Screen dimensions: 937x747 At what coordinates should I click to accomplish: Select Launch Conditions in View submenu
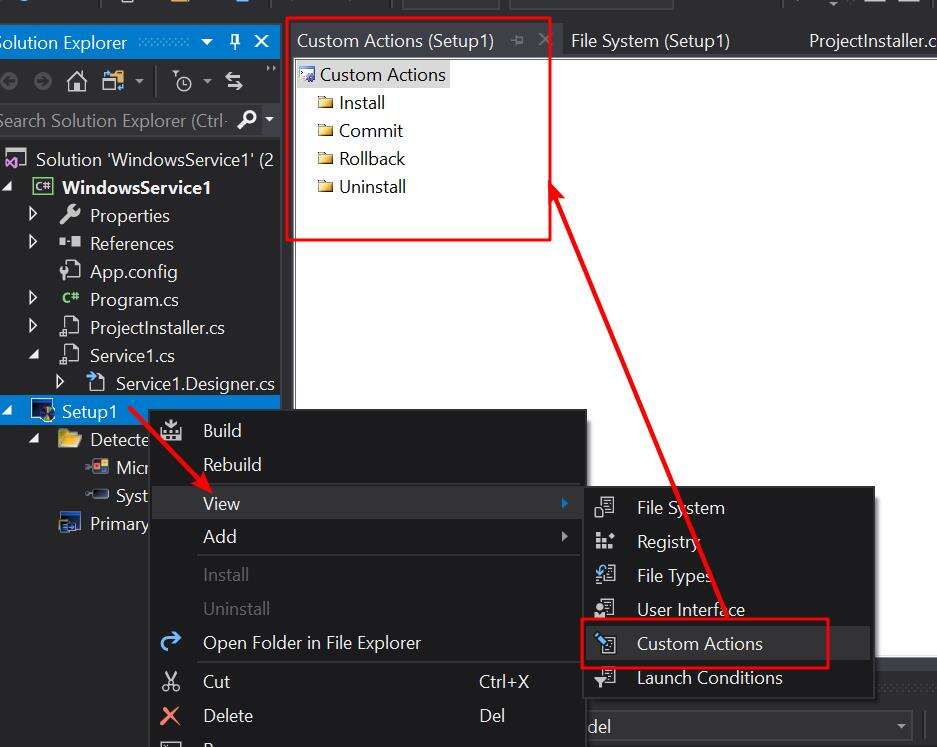coord(727,677)
